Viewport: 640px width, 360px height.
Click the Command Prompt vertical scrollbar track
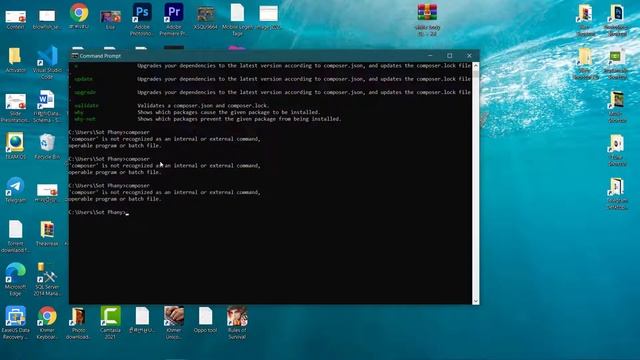coord(476,184)
